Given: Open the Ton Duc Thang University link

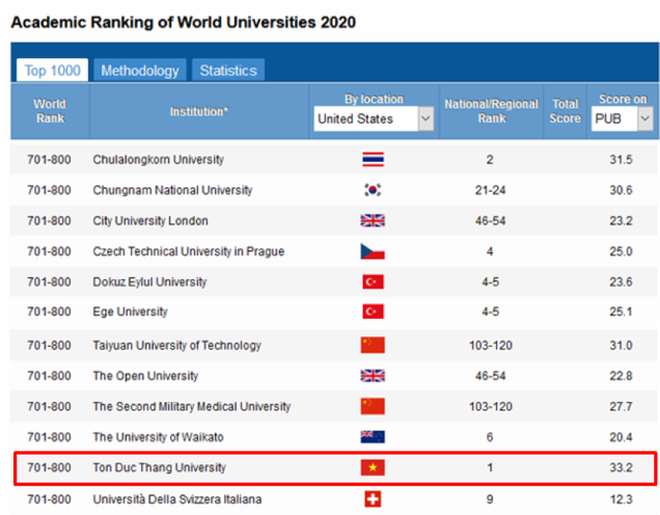Looking at the screenshot, I should pos(160,467).
